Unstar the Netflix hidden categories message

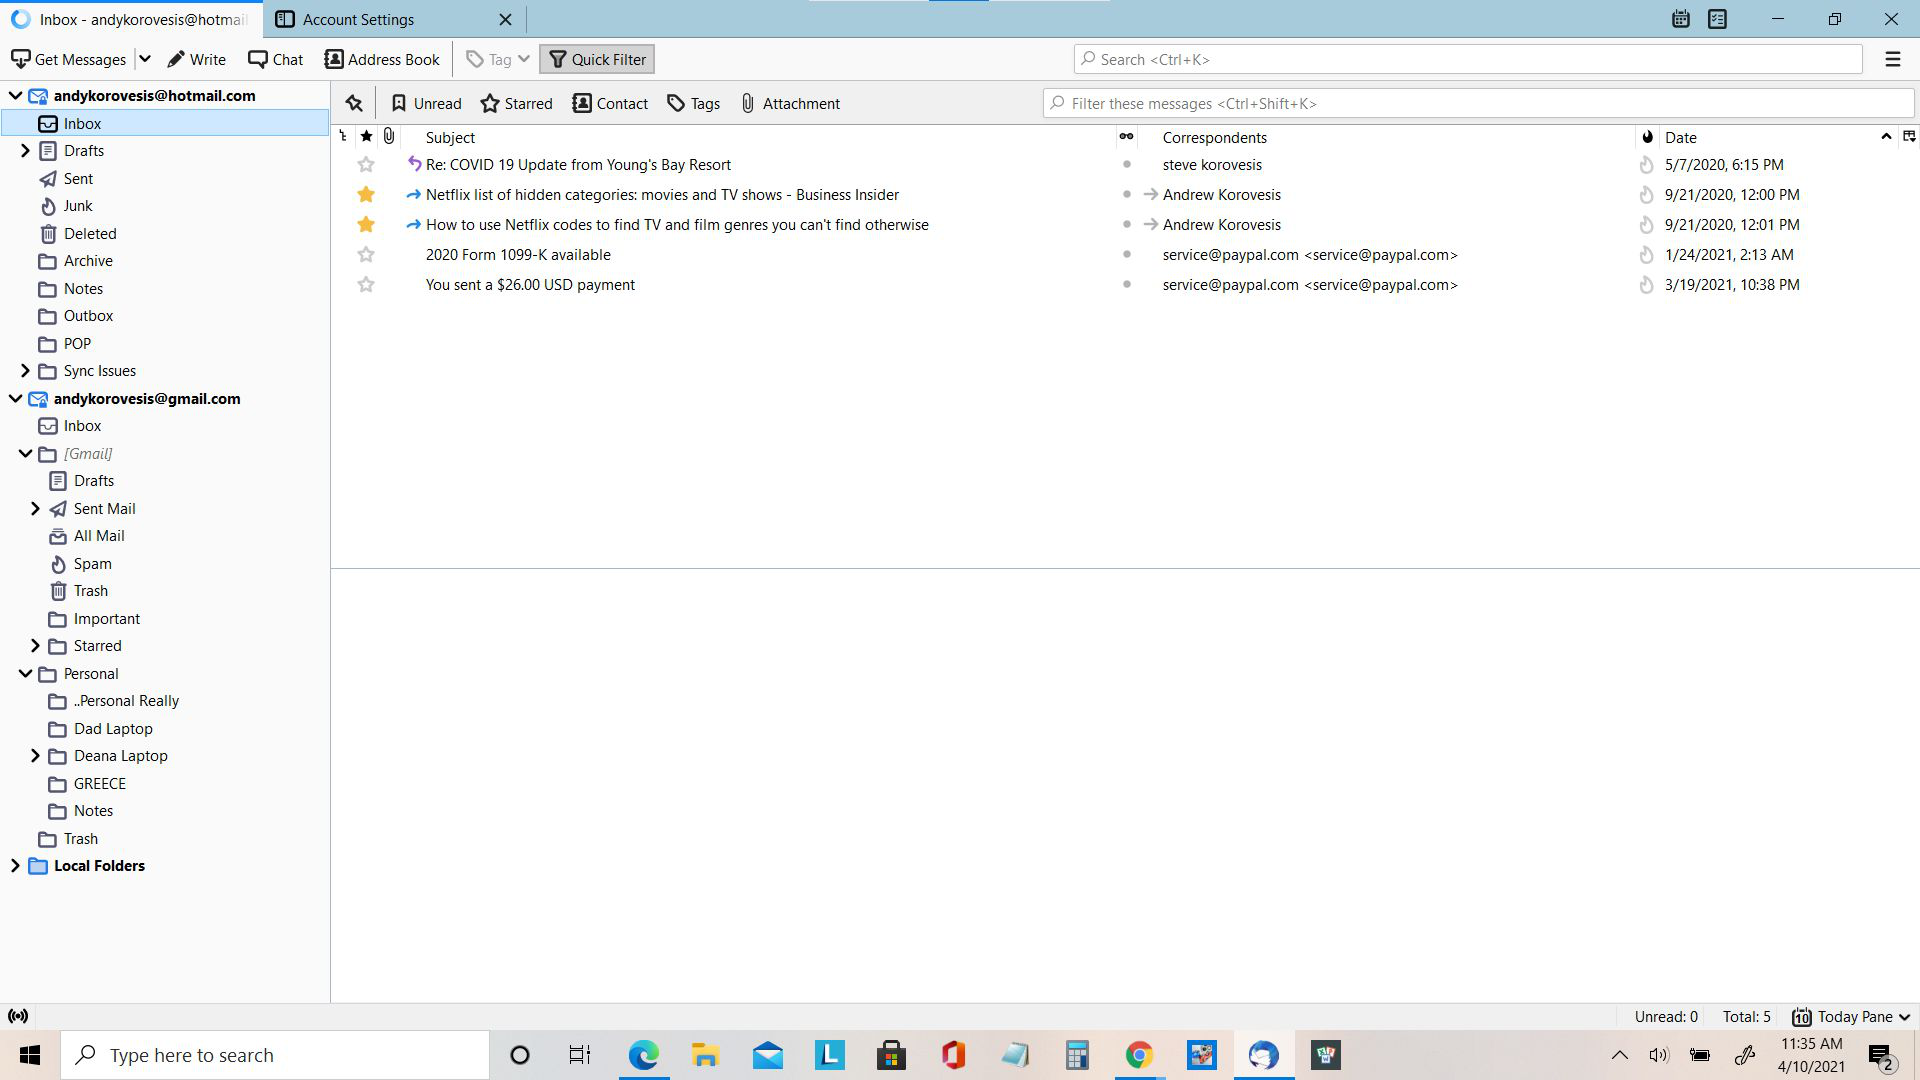coord(366,195)
